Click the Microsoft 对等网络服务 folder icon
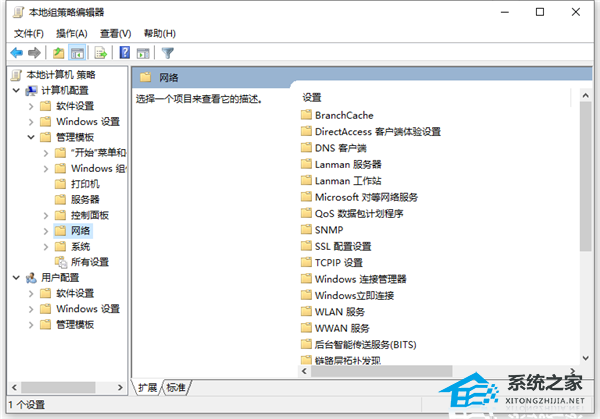 coord(306,197)
